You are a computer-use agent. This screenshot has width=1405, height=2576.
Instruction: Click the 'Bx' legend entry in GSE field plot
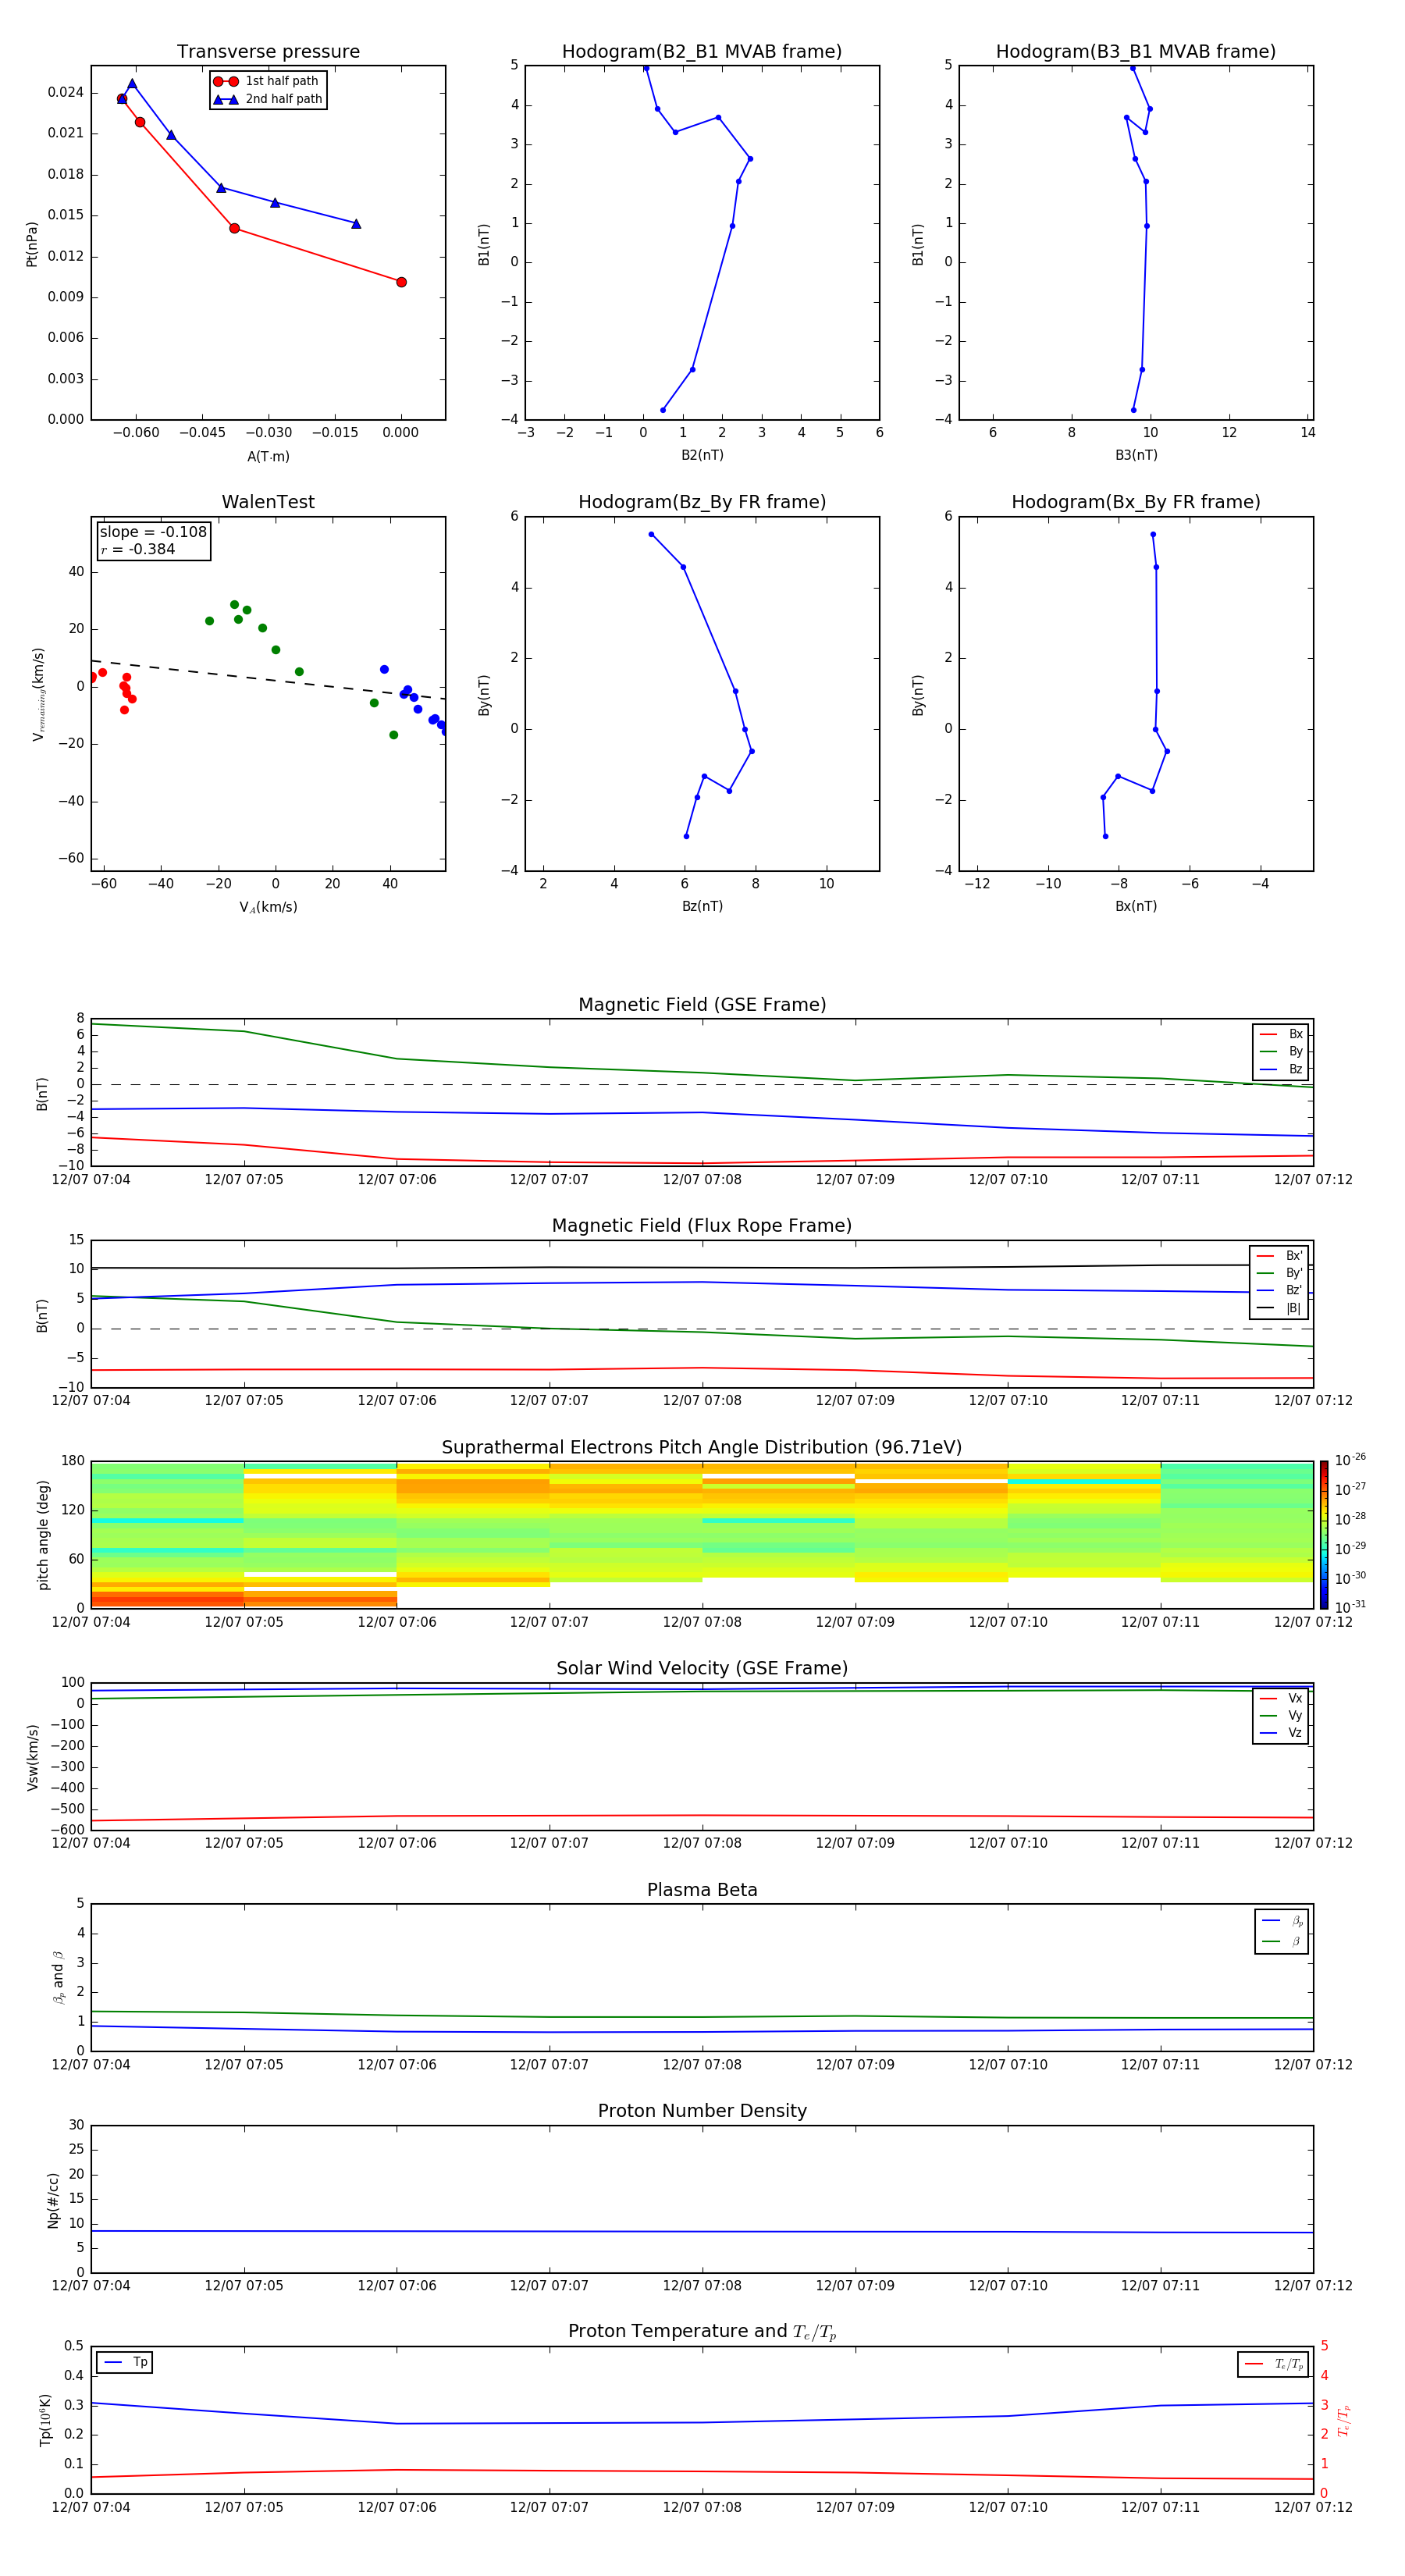(x=1281, y=1034)
